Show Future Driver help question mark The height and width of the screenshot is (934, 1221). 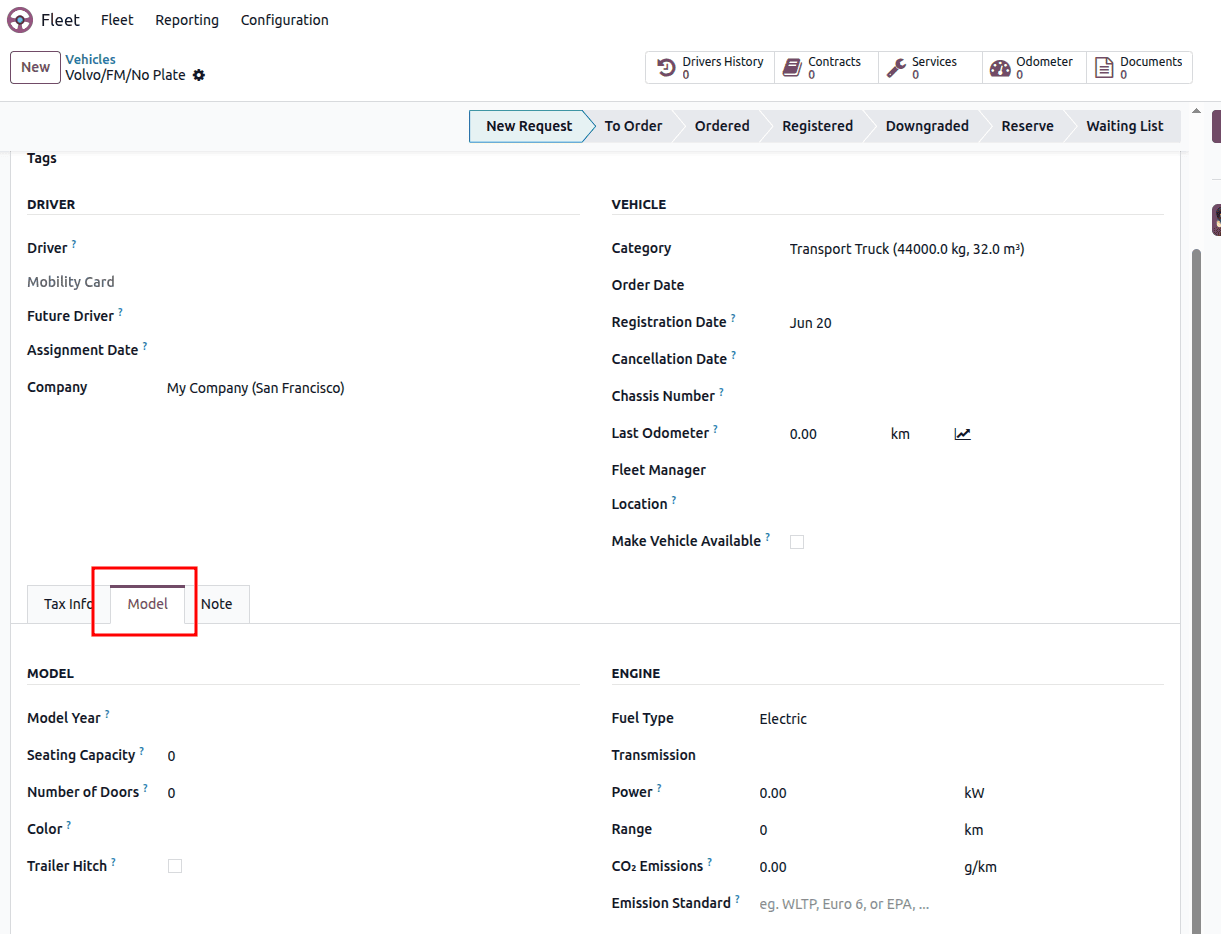[121, 312]
